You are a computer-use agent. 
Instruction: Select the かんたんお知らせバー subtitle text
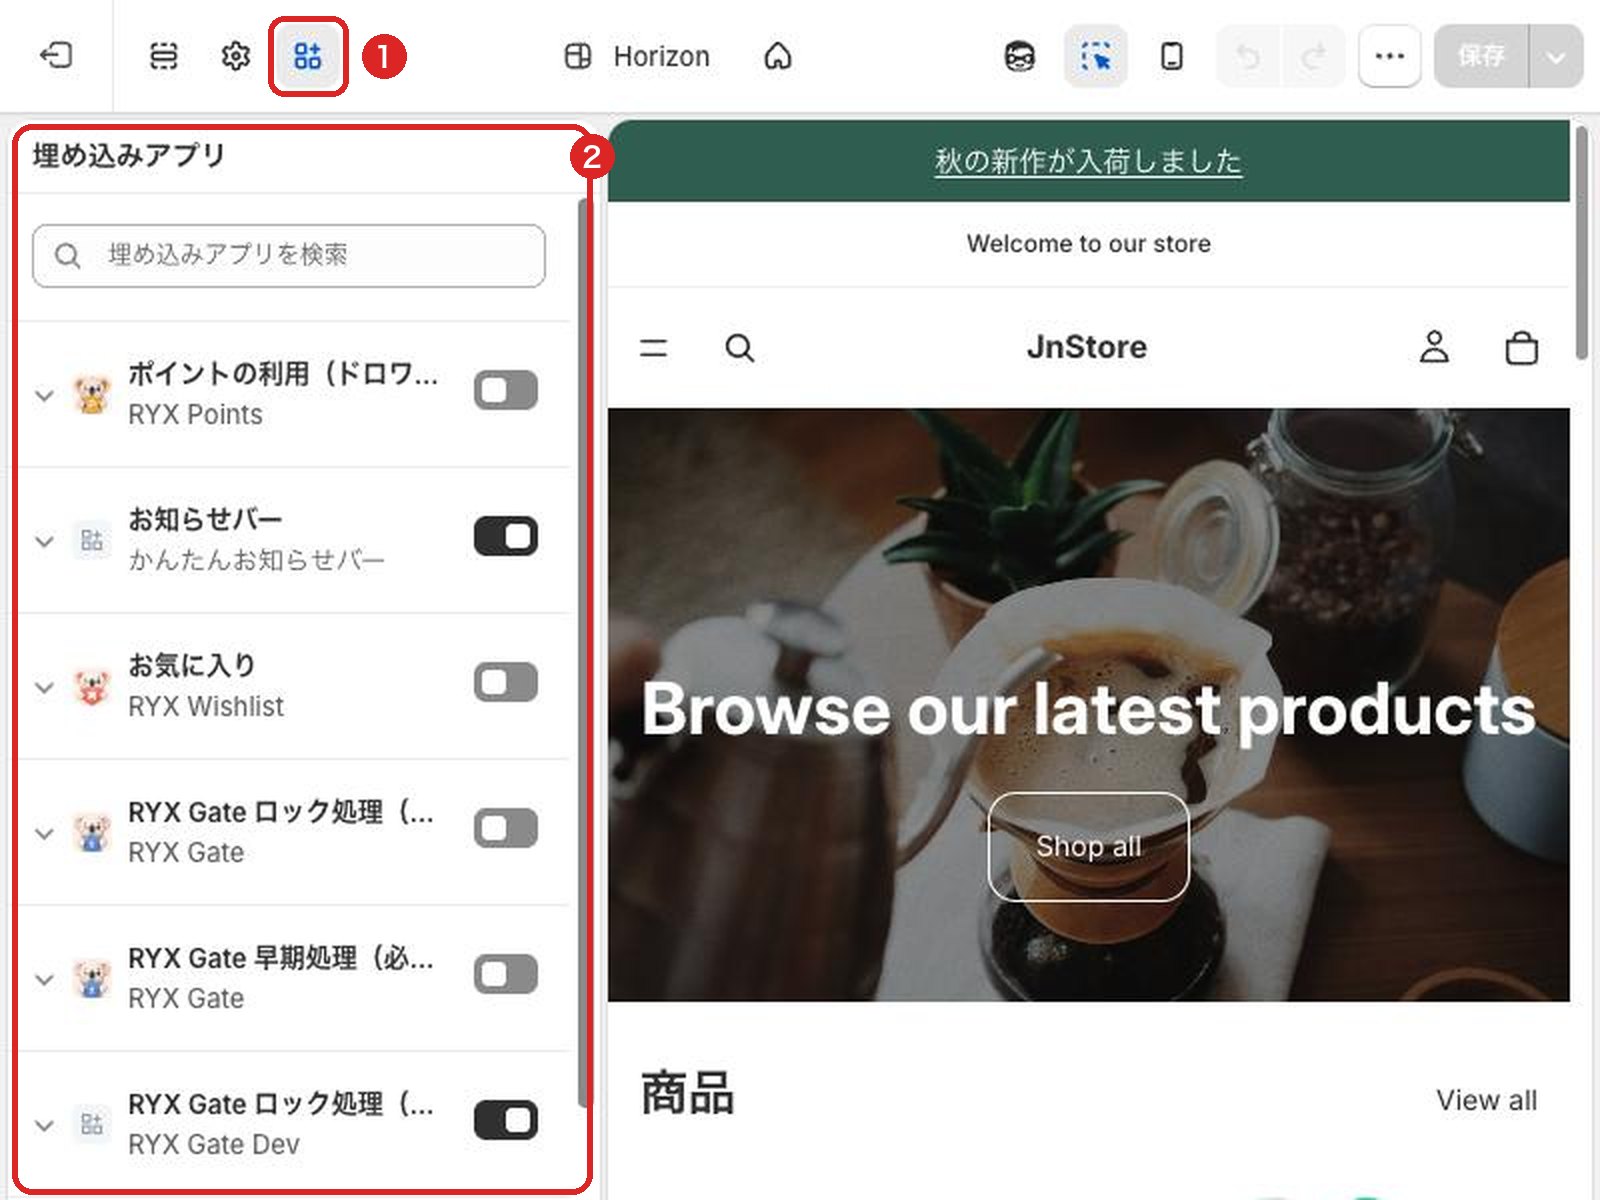point(256,560)
